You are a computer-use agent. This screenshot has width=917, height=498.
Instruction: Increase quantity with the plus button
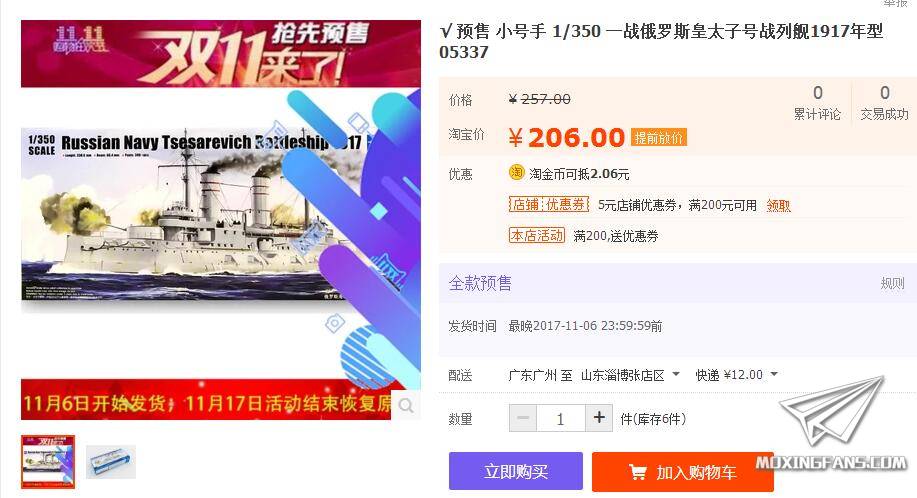pos(599,418)
